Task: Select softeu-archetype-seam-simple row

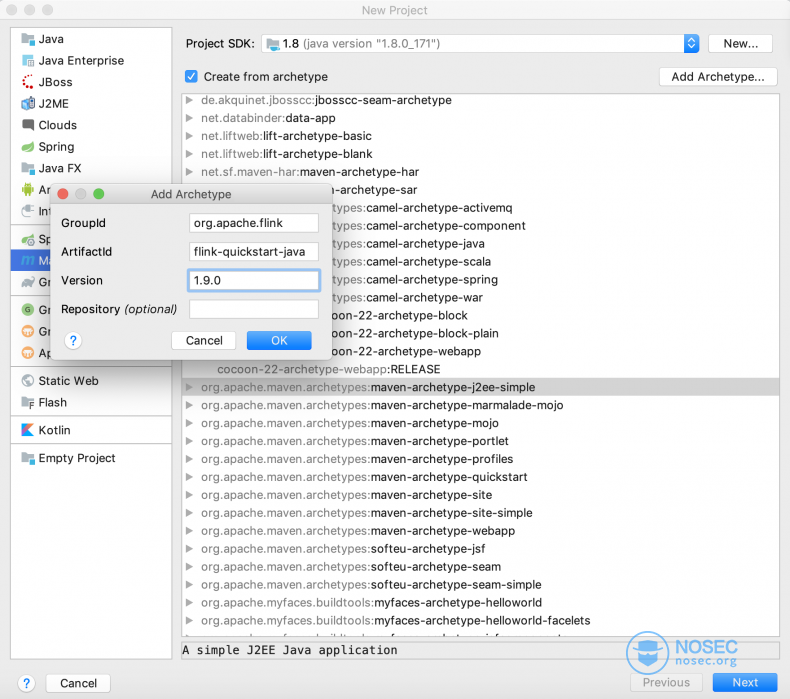Action: (x=481, y=585)
